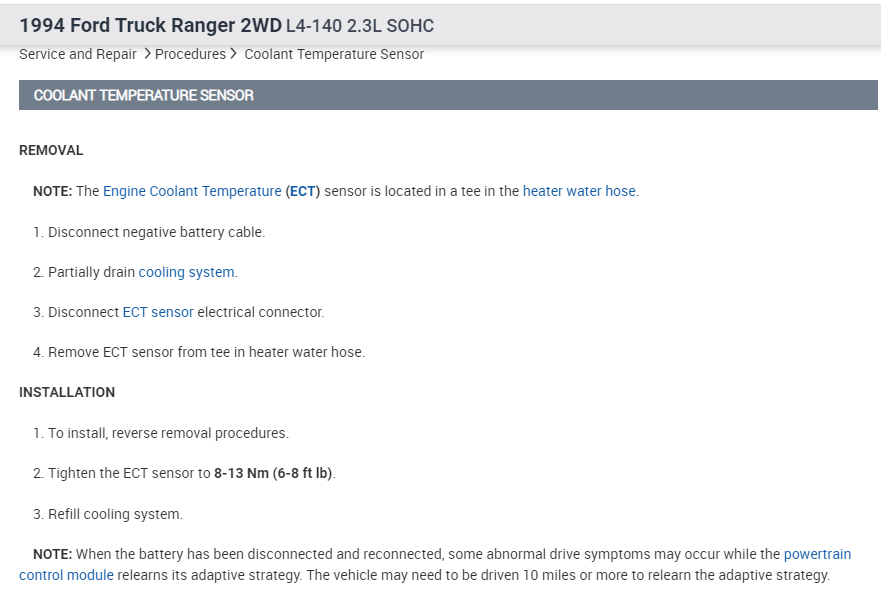Click the 1994 Ford Truck Ranger 2WD title
The width and height of the screenshot is (881, 613).
pyautogui.click(x=150, y=25)
